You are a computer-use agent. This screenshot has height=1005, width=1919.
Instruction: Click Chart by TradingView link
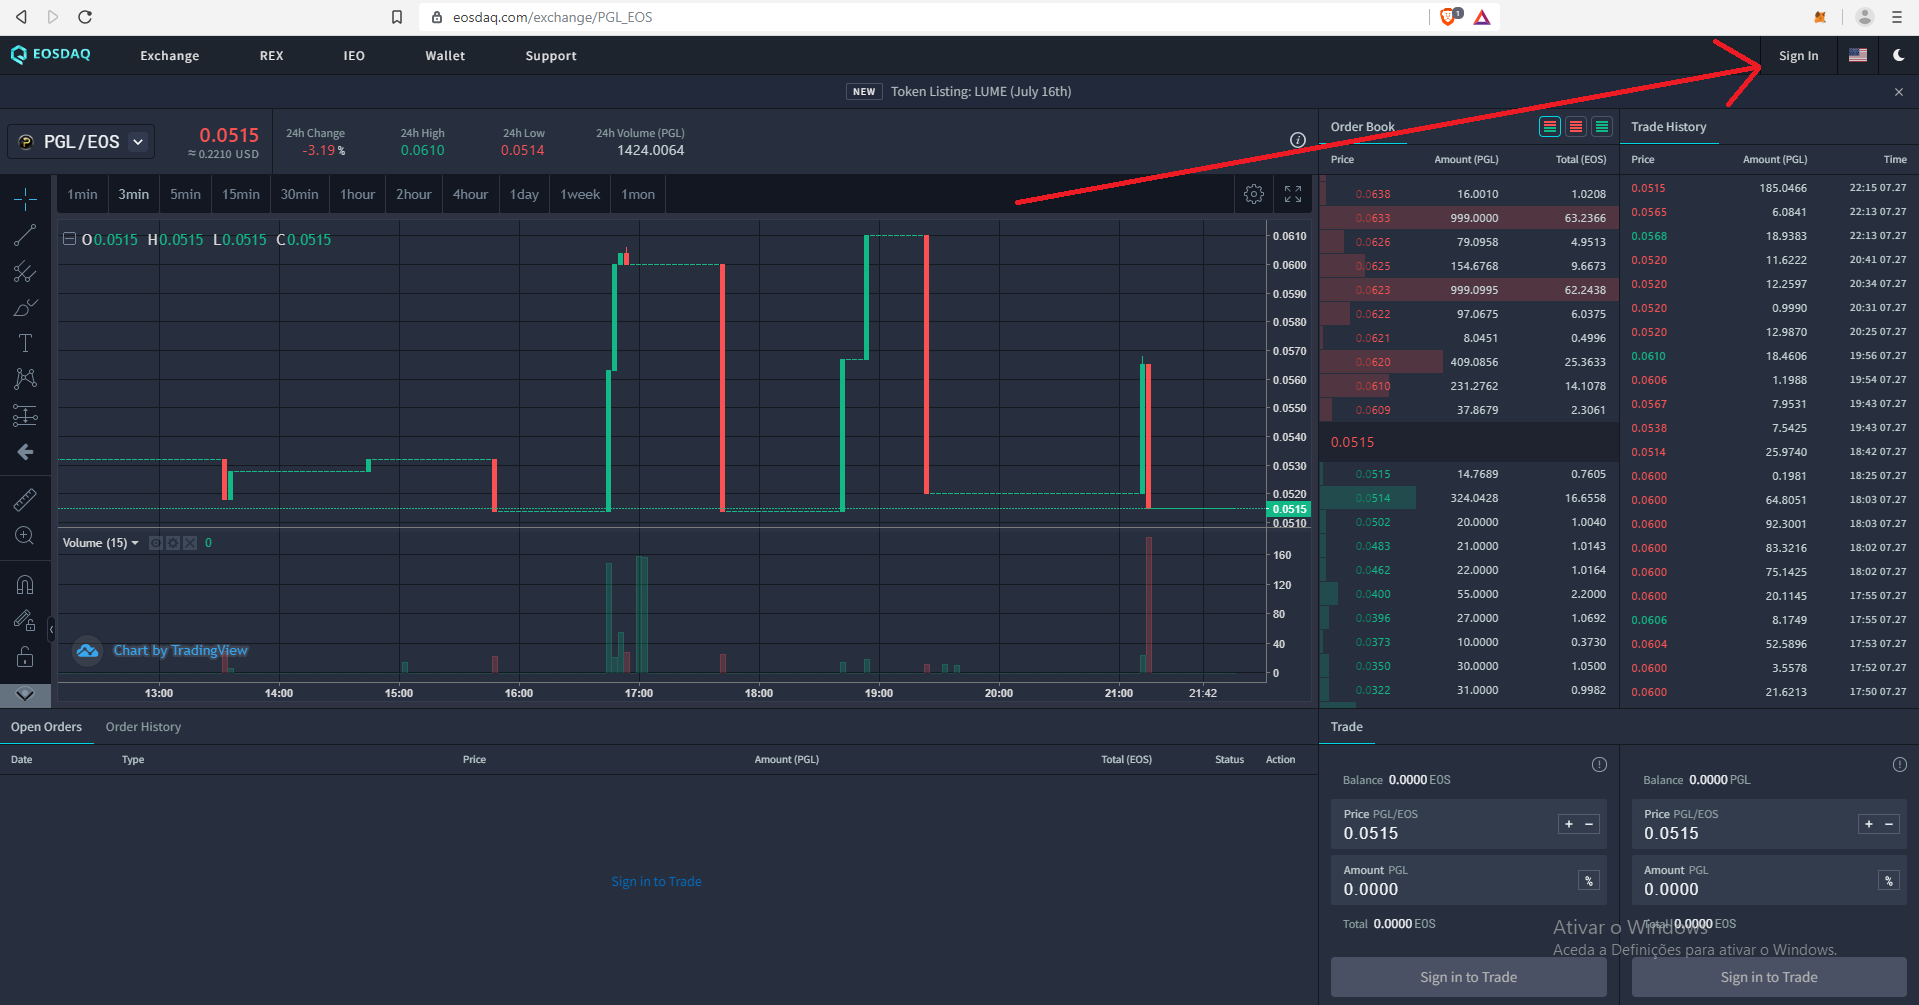[180, 650]
